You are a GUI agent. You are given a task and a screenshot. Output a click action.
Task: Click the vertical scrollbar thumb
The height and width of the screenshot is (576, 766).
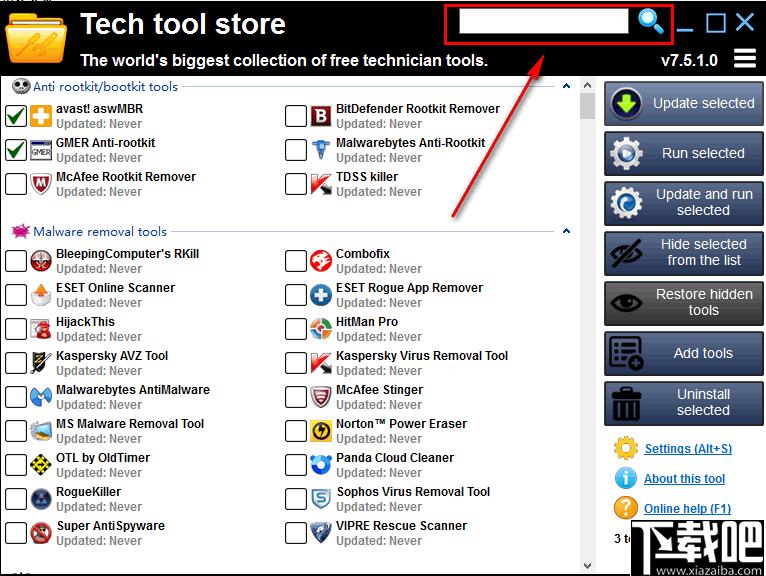[x=587, y=106]
